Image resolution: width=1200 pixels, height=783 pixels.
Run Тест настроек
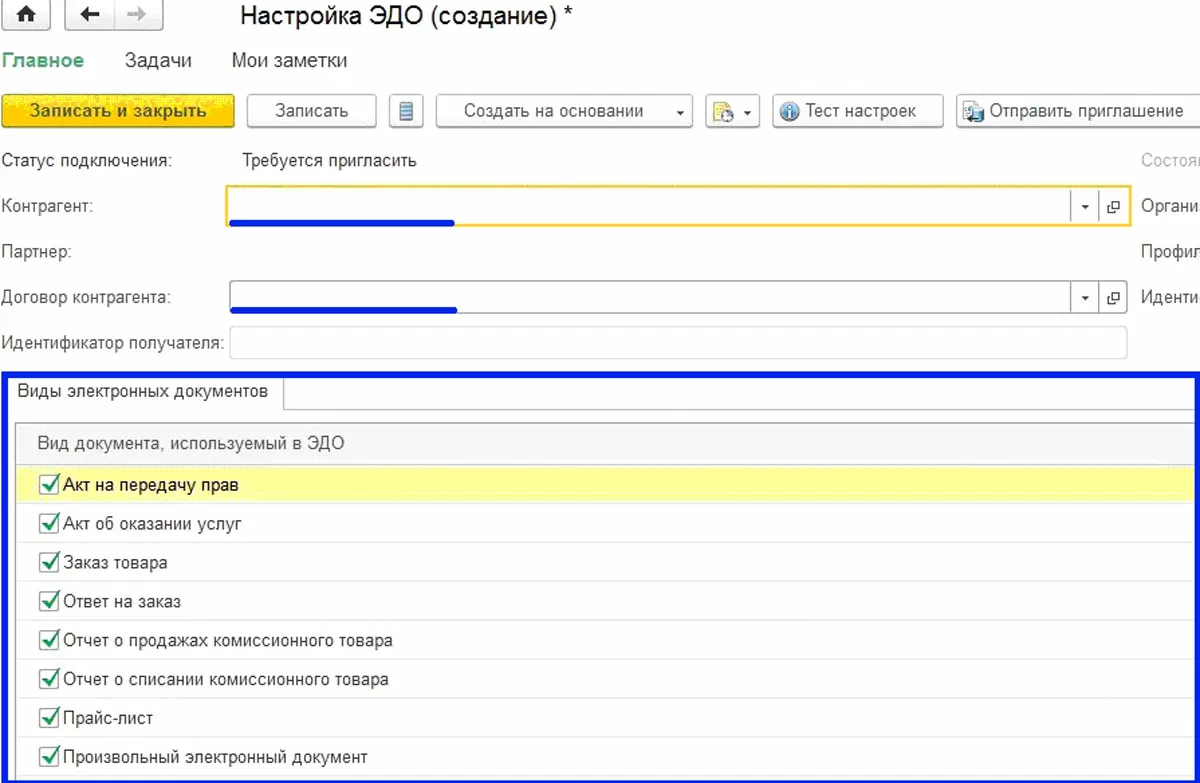coord(859,111)
